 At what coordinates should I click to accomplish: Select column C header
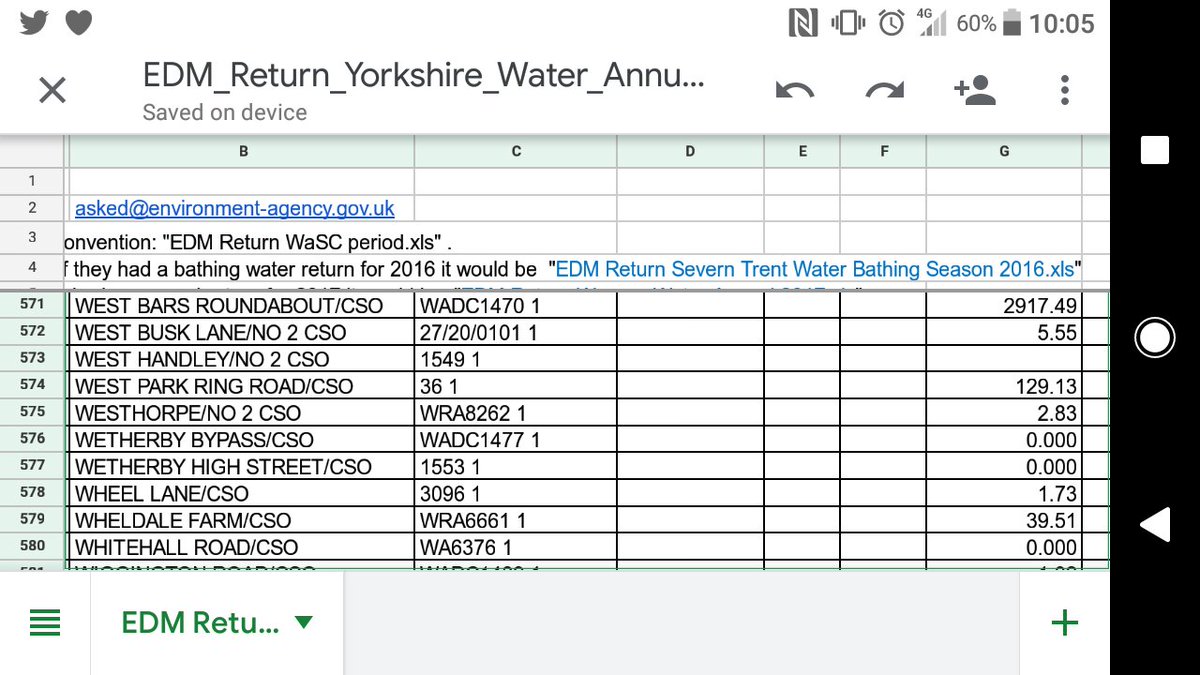pos(516,152)
